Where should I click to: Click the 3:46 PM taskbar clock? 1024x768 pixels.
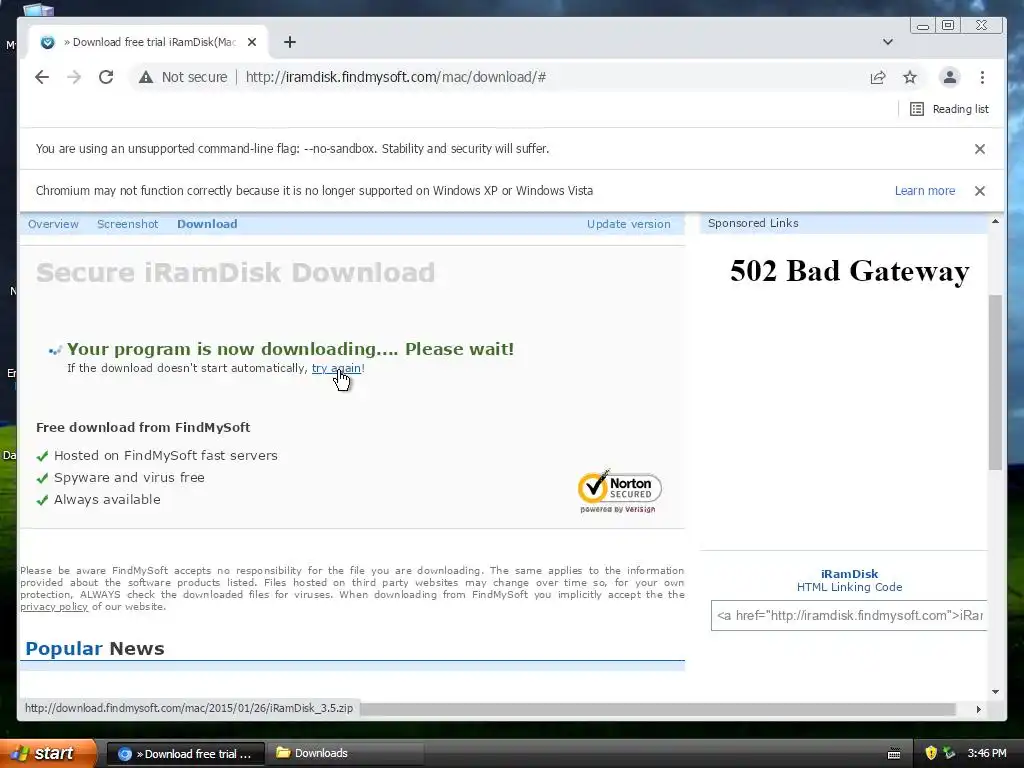tap(987, 753)
